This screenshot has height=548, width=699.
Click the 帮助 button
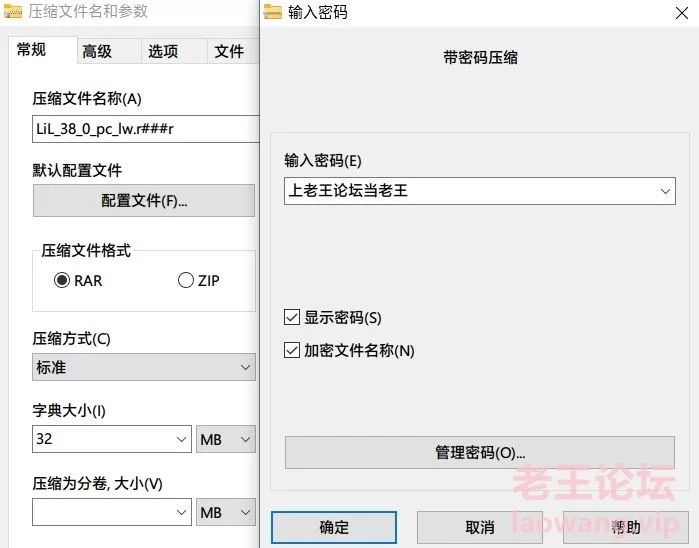(625, 527)
